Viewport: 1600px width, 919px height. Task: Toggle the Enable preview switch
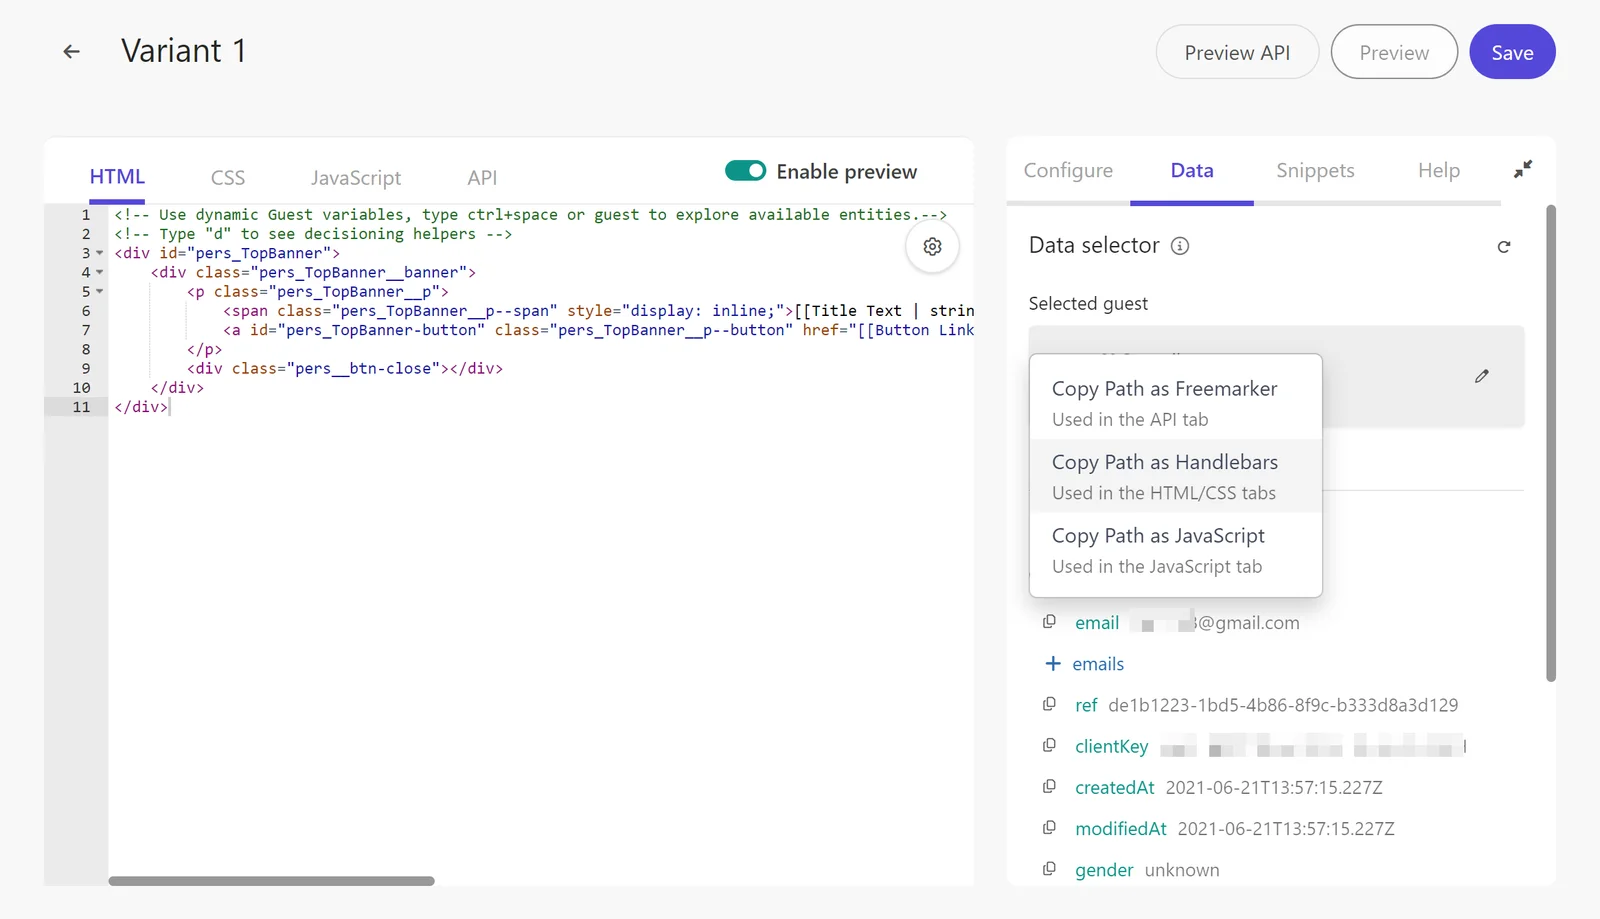pyautogui.click(x=745, y=171)
